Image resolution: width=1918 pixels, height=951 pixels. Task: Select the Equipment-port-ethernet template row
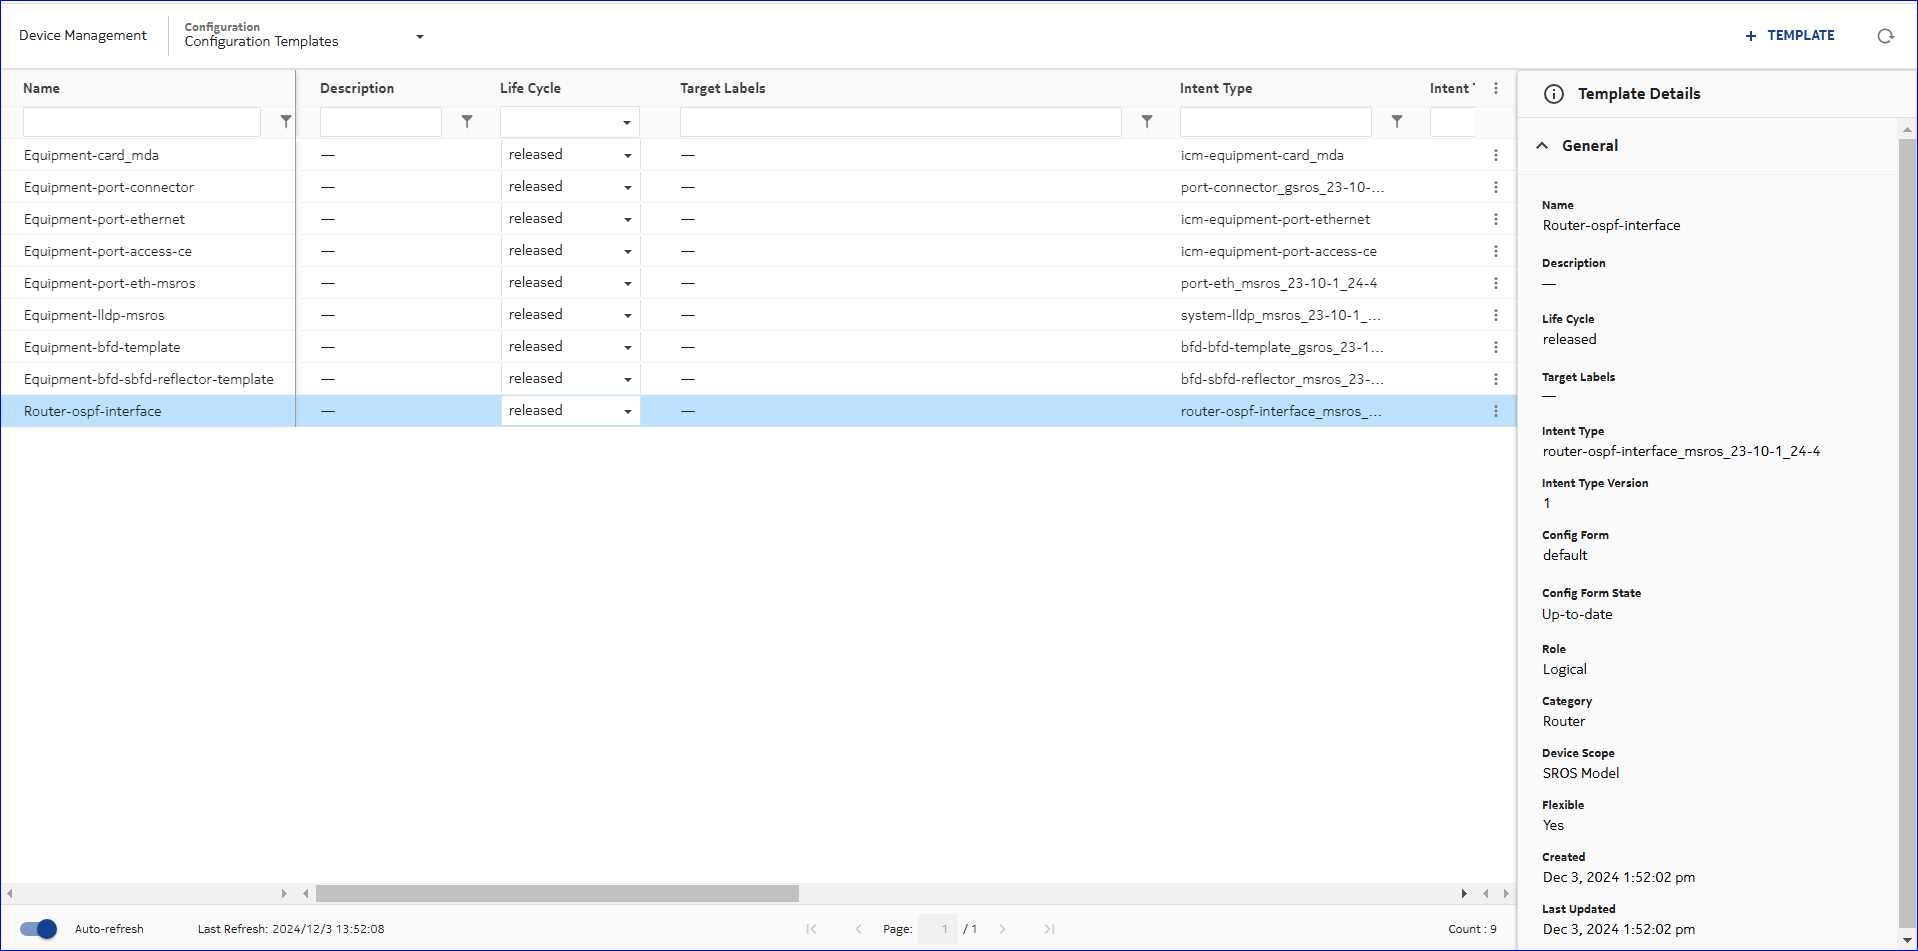click(x=105, y=219)
